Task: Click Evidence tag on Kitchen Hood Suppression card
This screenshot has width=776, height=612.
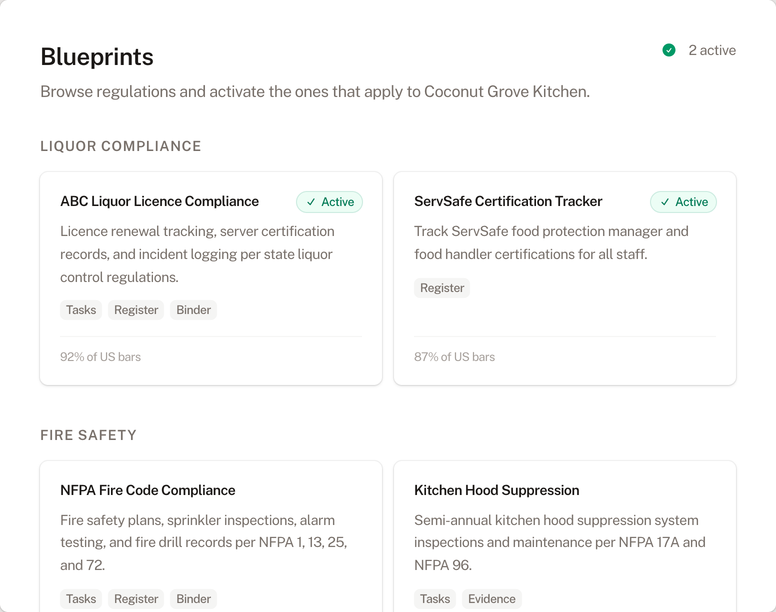Action: click(492, 599)
